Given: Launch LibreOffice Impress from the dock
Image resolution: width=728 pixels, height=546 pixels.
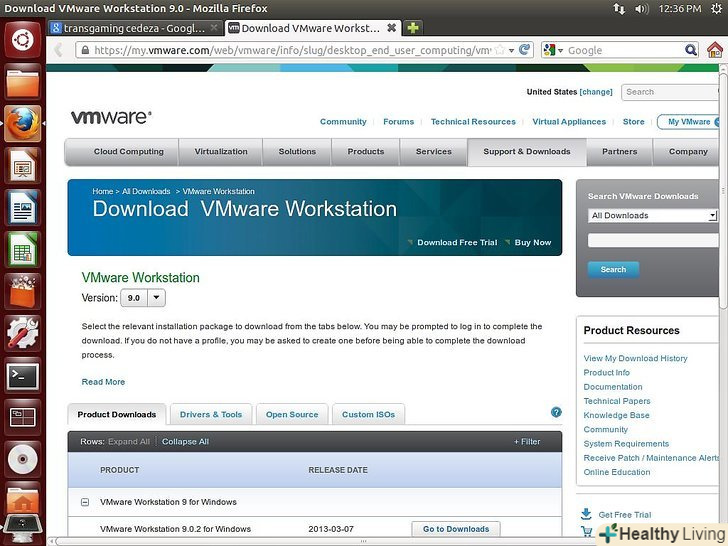Looking at the screenshot, I should (22, 165).
